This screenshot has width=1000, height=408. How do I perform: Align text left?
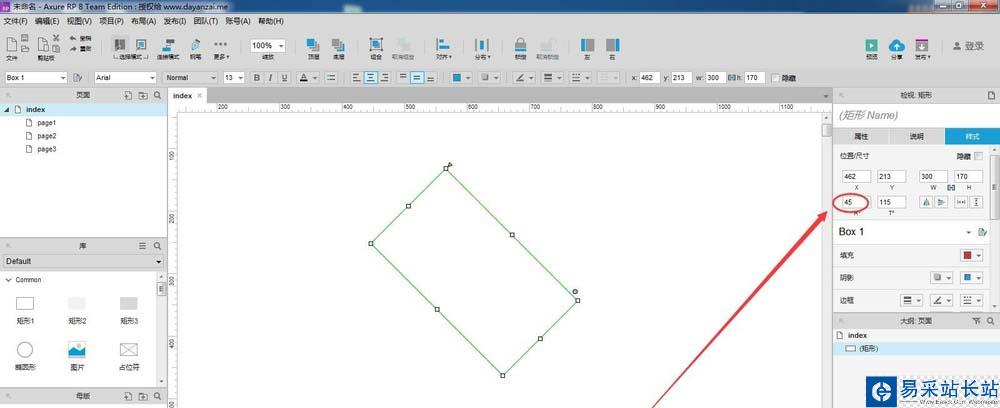point(357,78)
